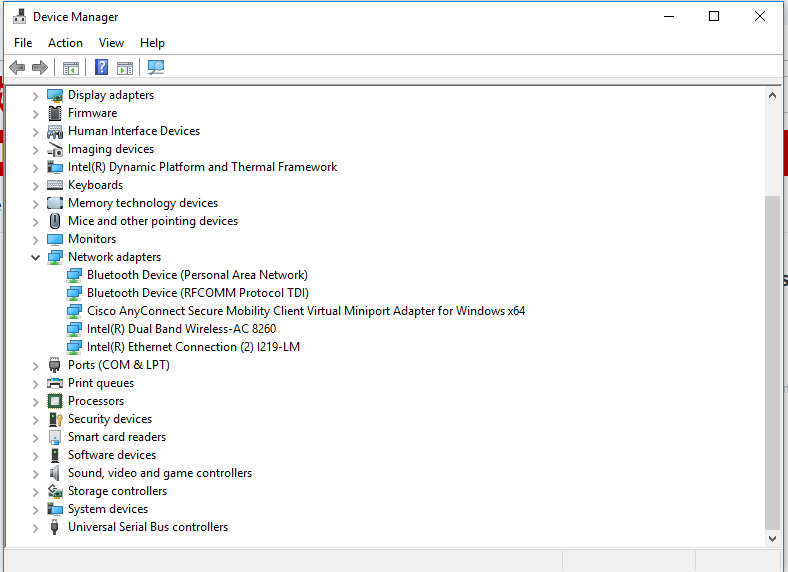This screenshot has width=788, height=572.
Task: Expand the Keyboards node
Action: click(35, 185)
